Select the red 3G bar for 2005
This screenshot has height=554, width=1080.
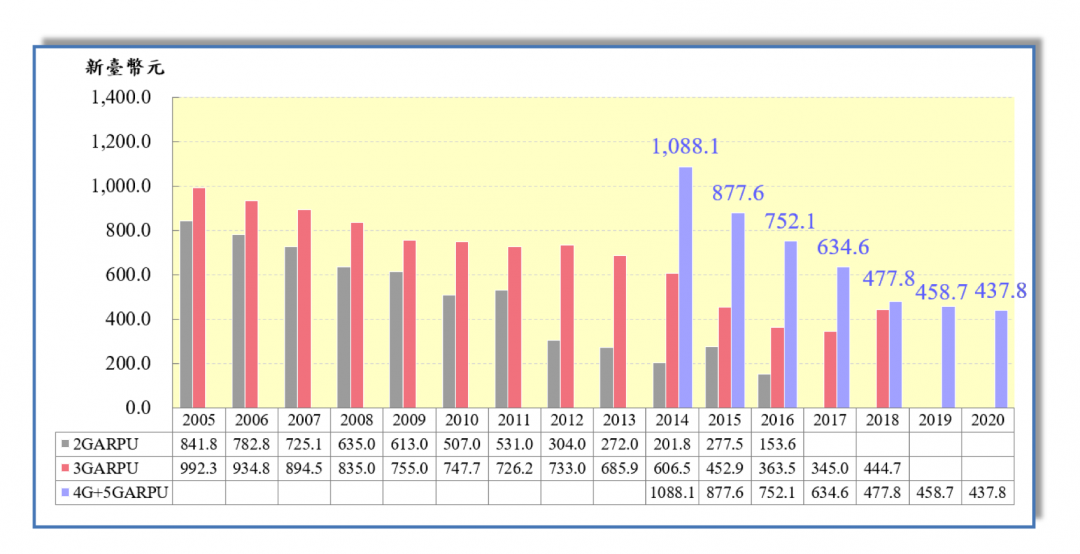199,298
